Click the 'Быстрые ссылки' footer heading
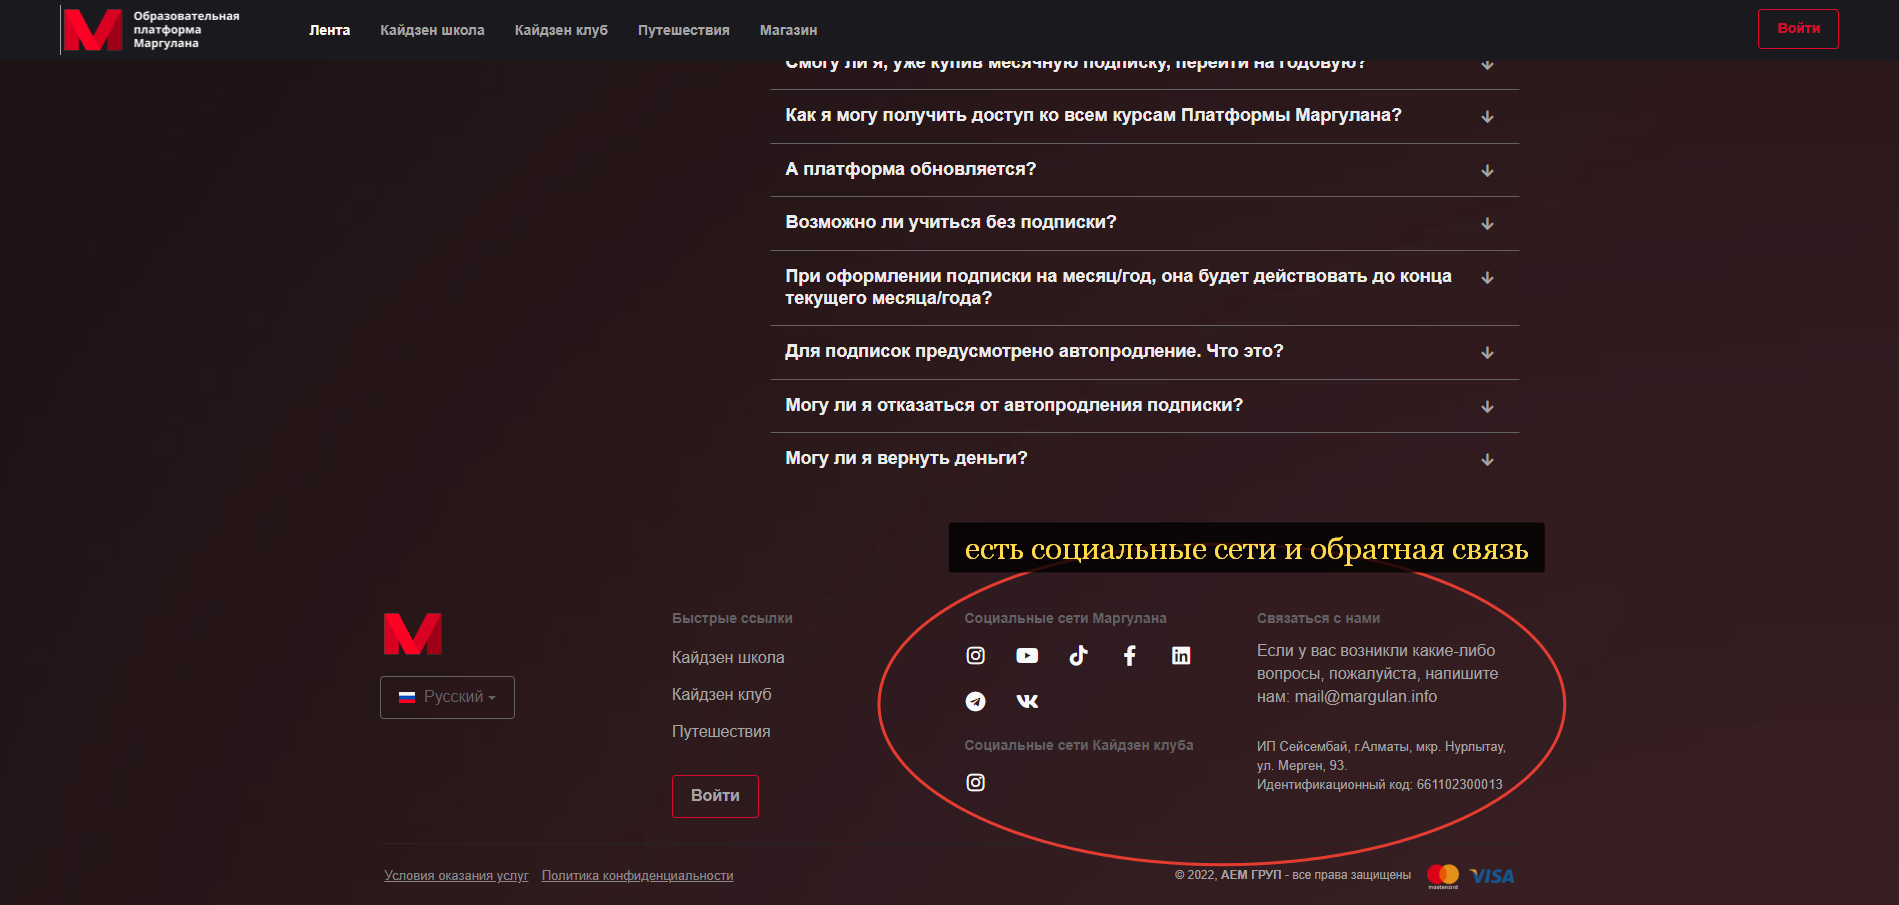Viewport: 1899px width, 905px height. (x=732, y=619)
